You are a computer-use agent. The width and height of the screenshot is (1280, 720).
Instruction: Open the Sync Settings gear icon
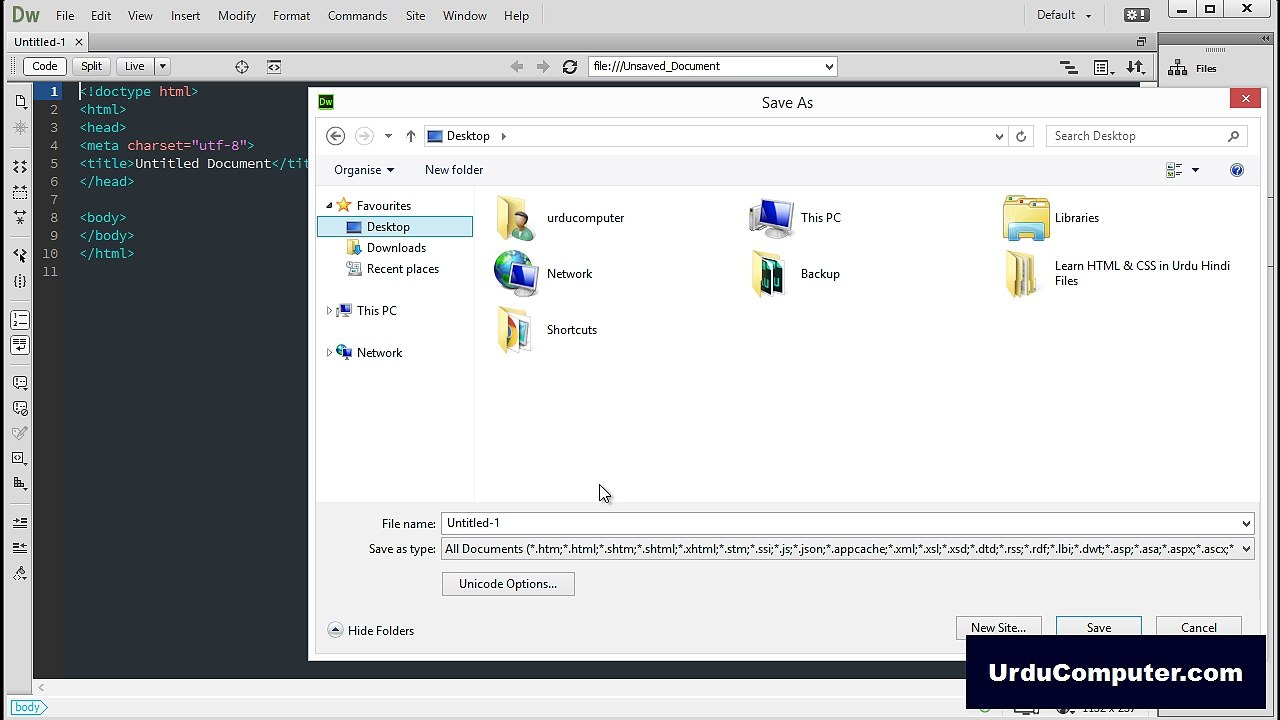(x=1137, y=15)
